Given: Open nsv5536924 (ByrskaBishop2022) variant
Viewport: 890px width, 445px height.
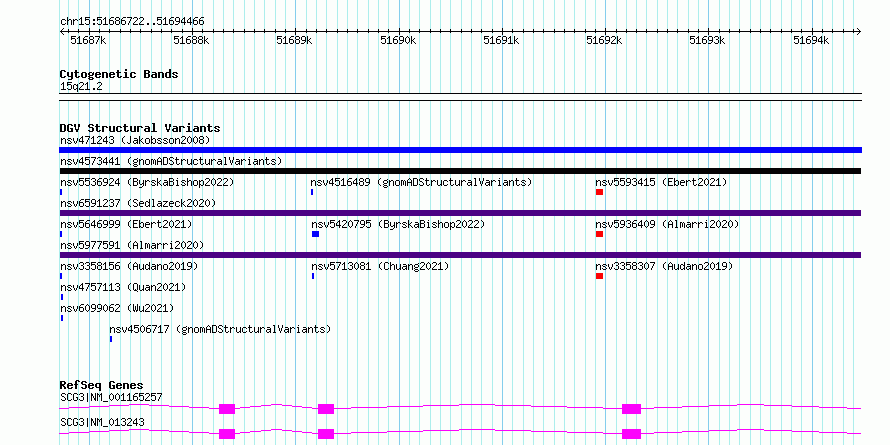Looking at the screenshot, I should click(x=147, y=182).
